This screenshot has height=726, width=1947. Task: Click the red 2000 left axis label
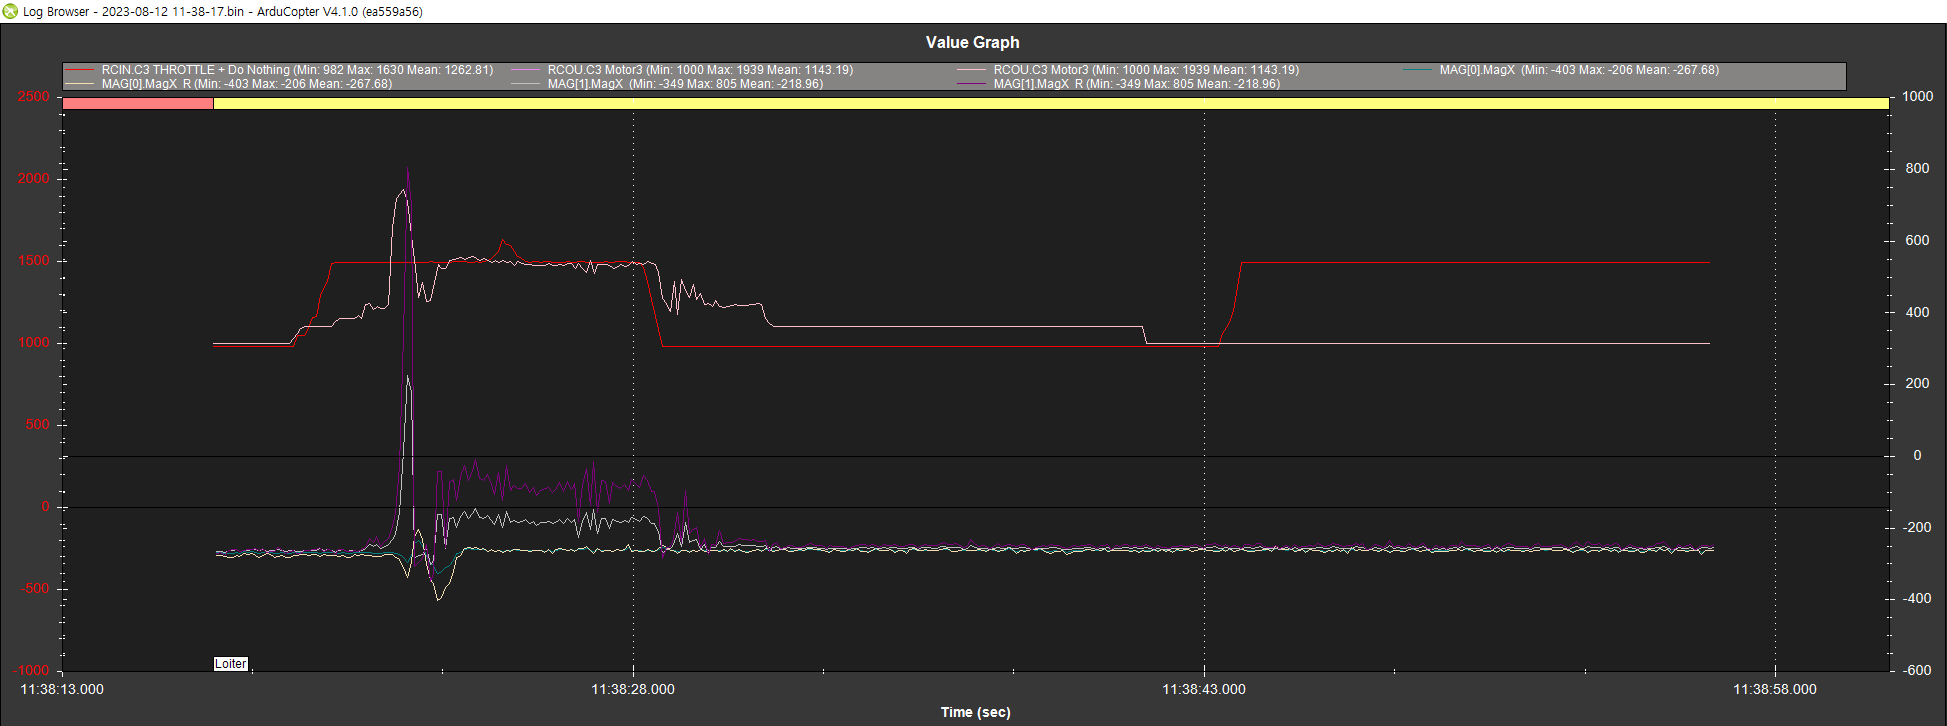pyautogui.click(x=33, y=179)
